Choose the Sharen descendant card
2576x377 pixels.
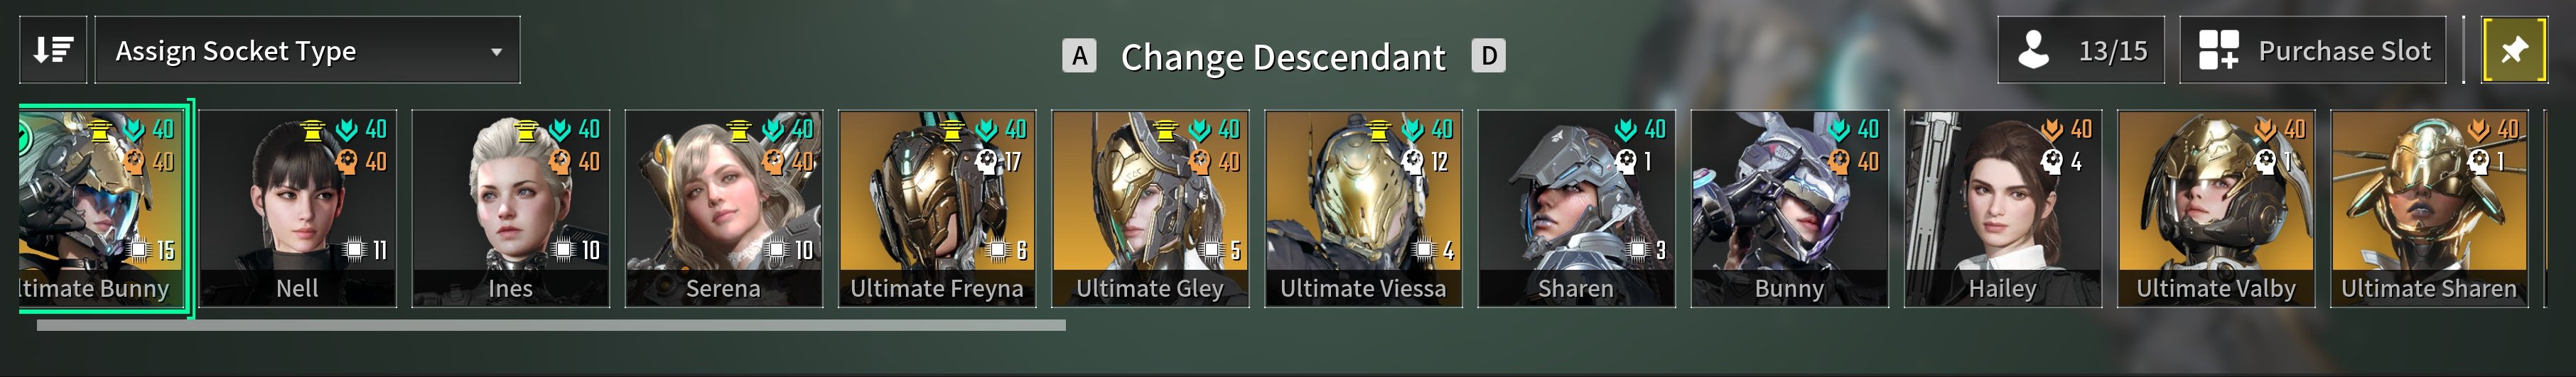click(1576, 208)
